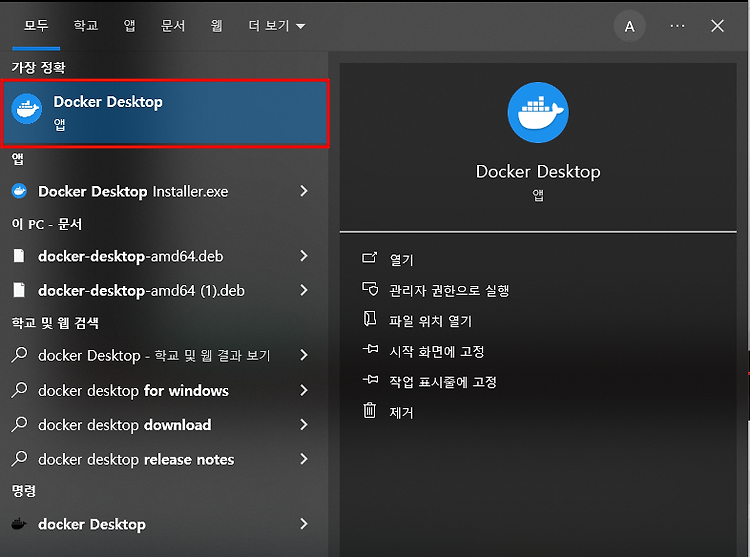Image resolution: width=750 pixels, height=557 pixels.
Task: Close the search panel with X
Action: [x=717, y=26]
